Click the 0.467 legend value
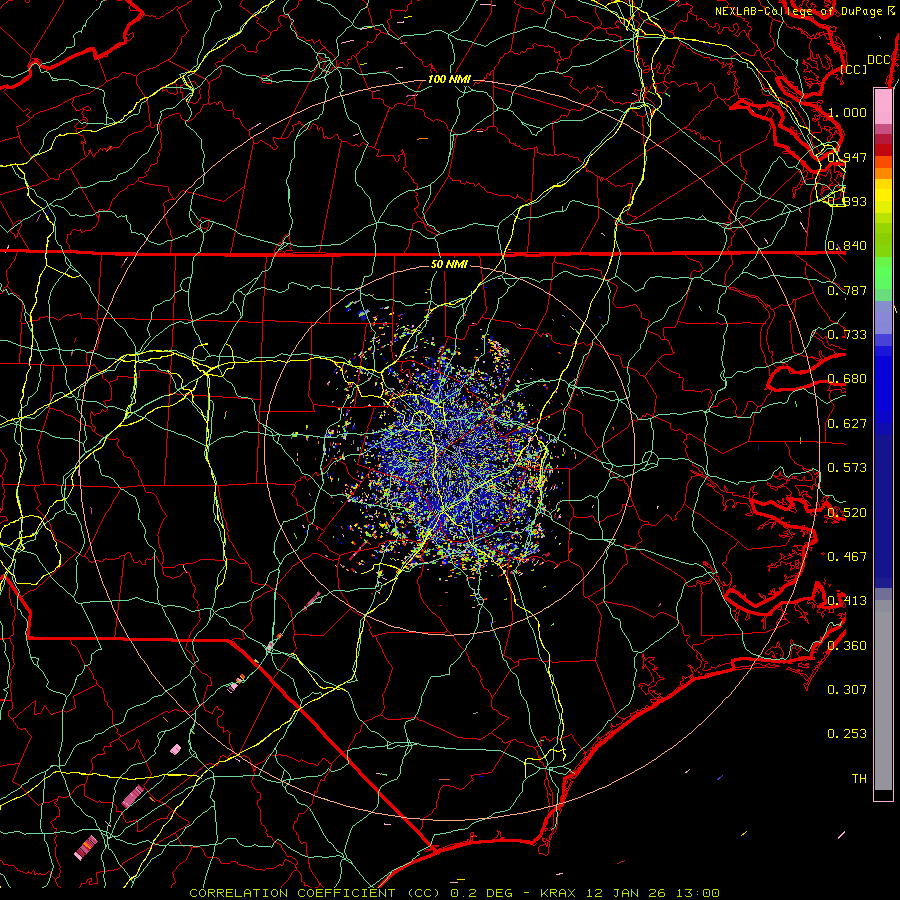This screenshot has height=900, width=900. [847, 556]
